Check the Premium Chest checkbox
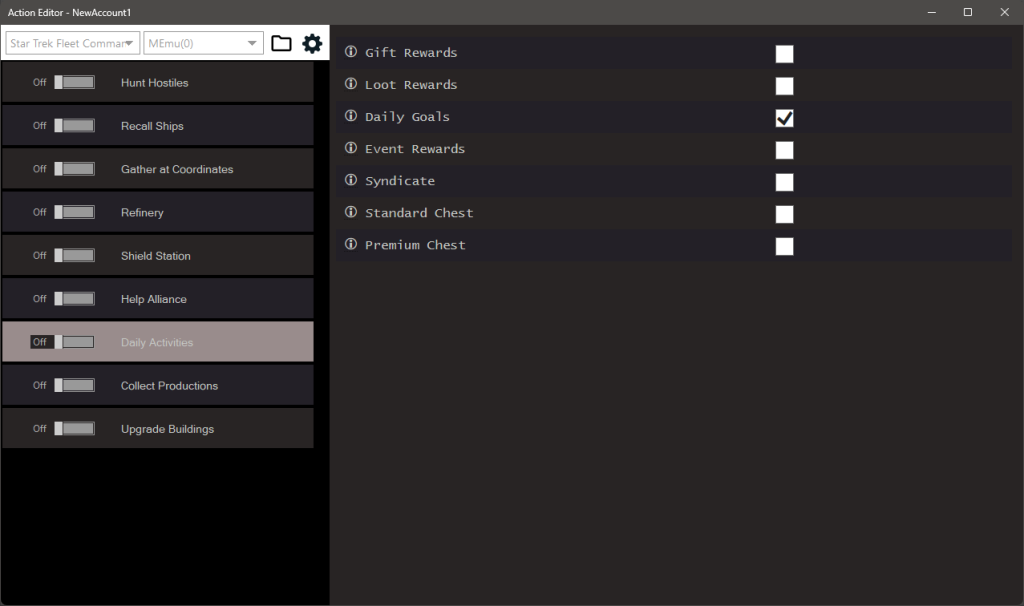1024x606 pixels. [x=784, y=245]
